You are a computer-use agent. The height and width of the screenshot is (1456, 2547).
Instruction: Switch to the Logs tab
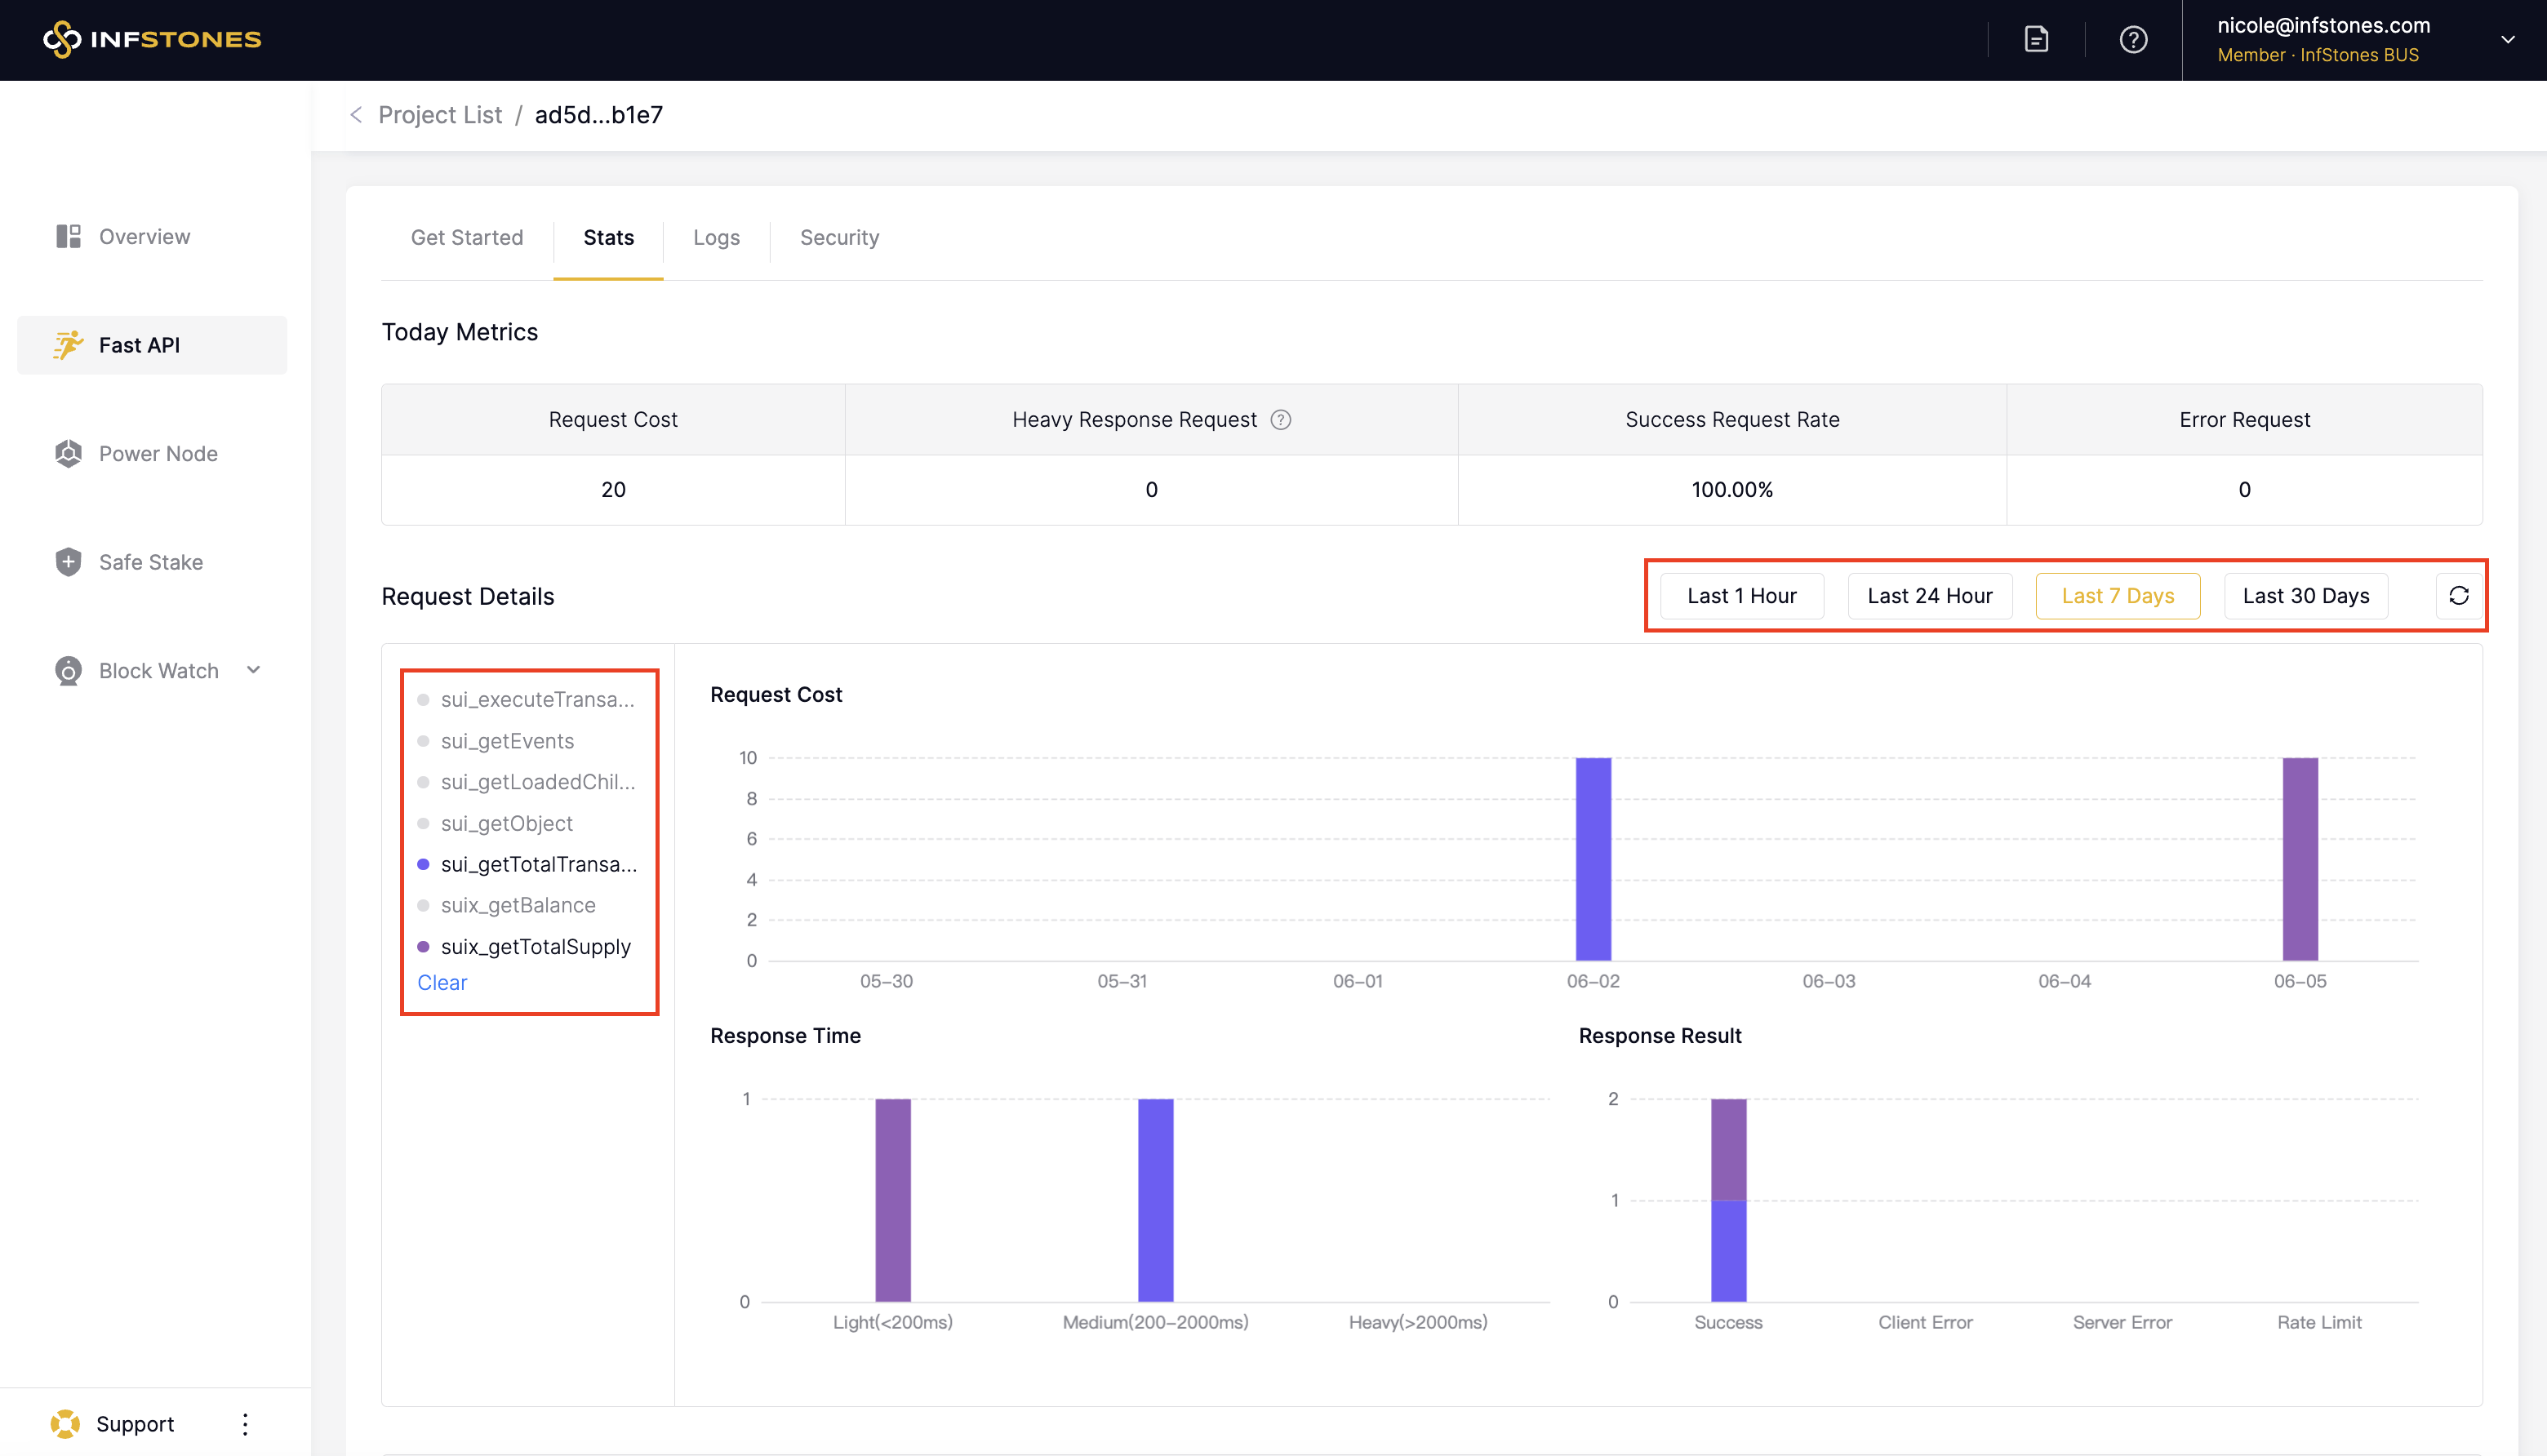point(716,237)
